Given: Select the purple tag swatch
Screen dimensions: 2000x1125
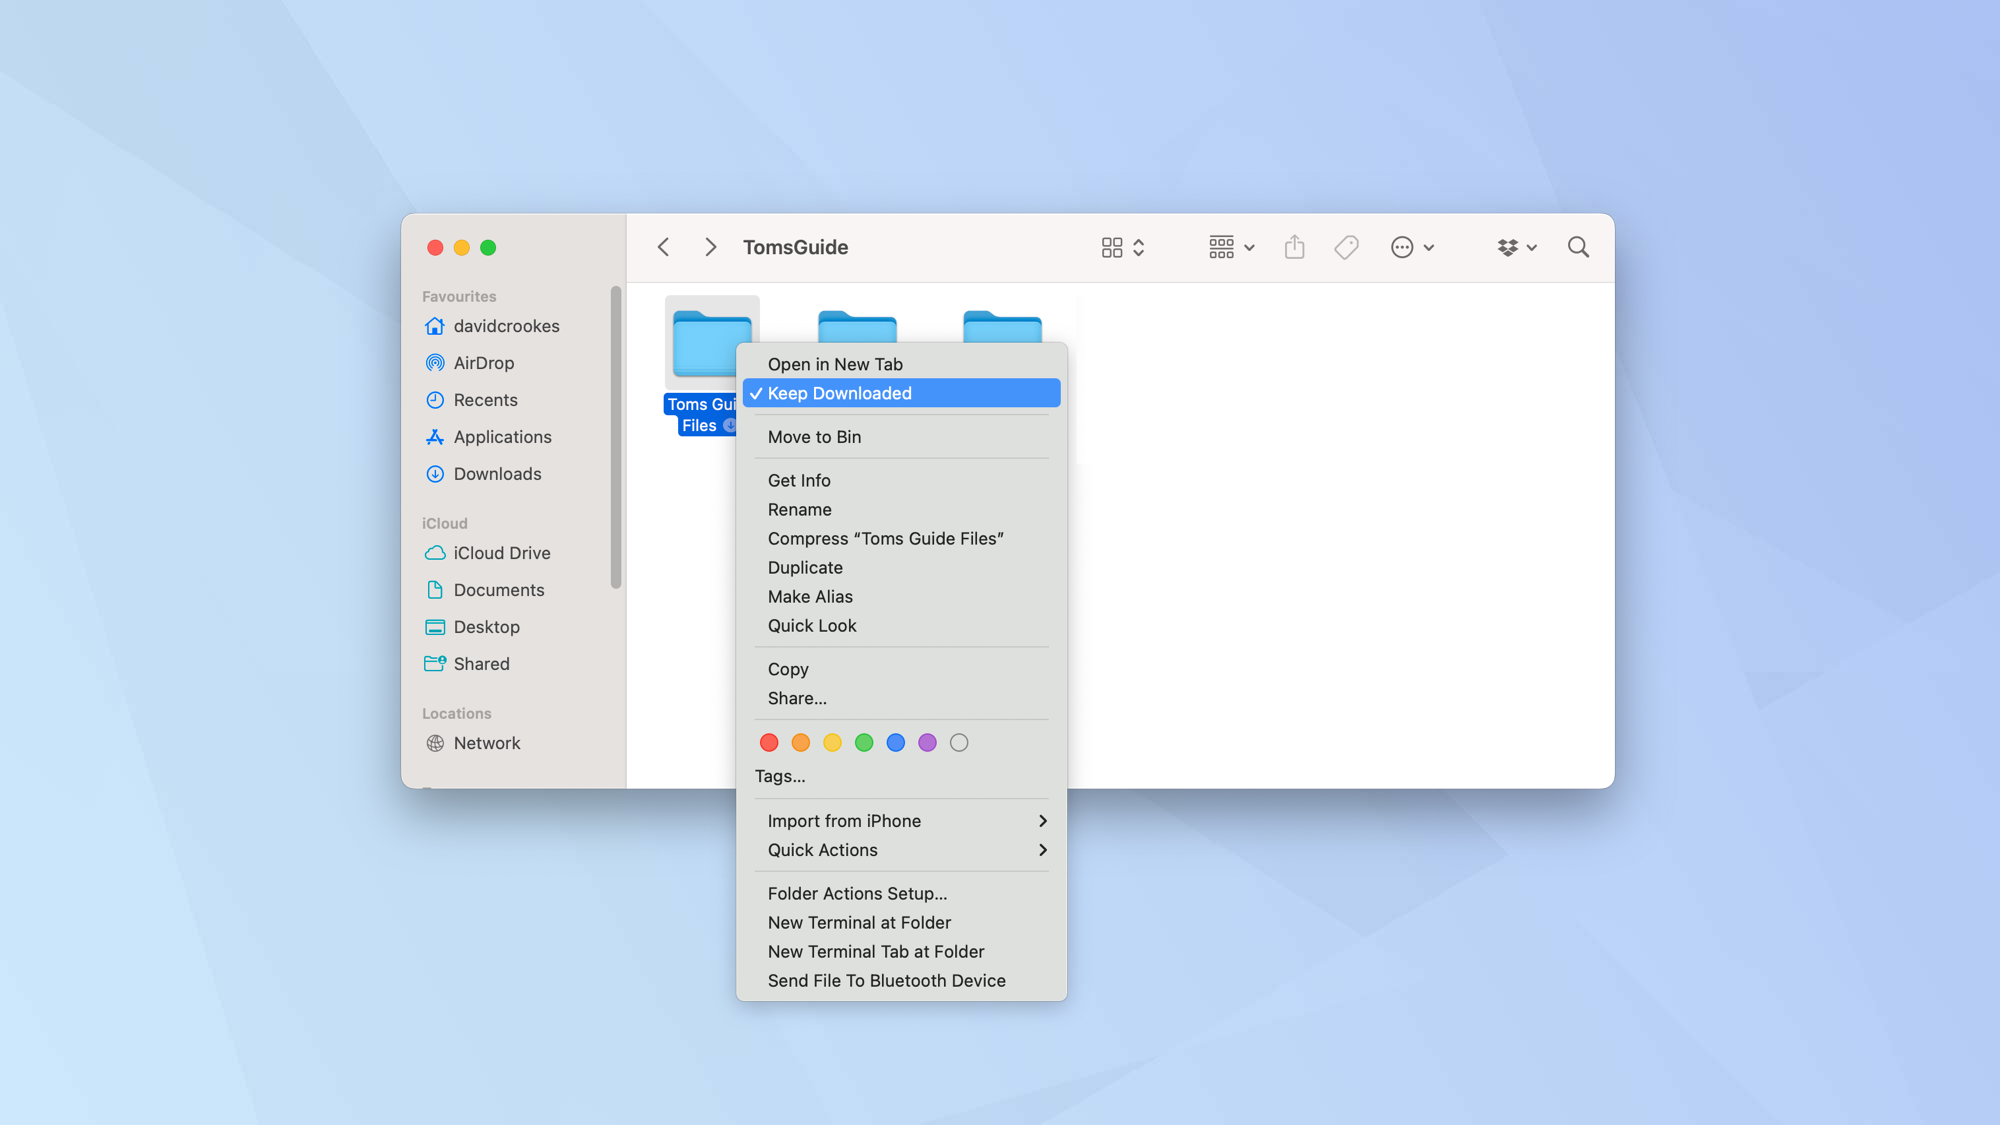Looking at the screenshot, I should [x=927, y=742].
